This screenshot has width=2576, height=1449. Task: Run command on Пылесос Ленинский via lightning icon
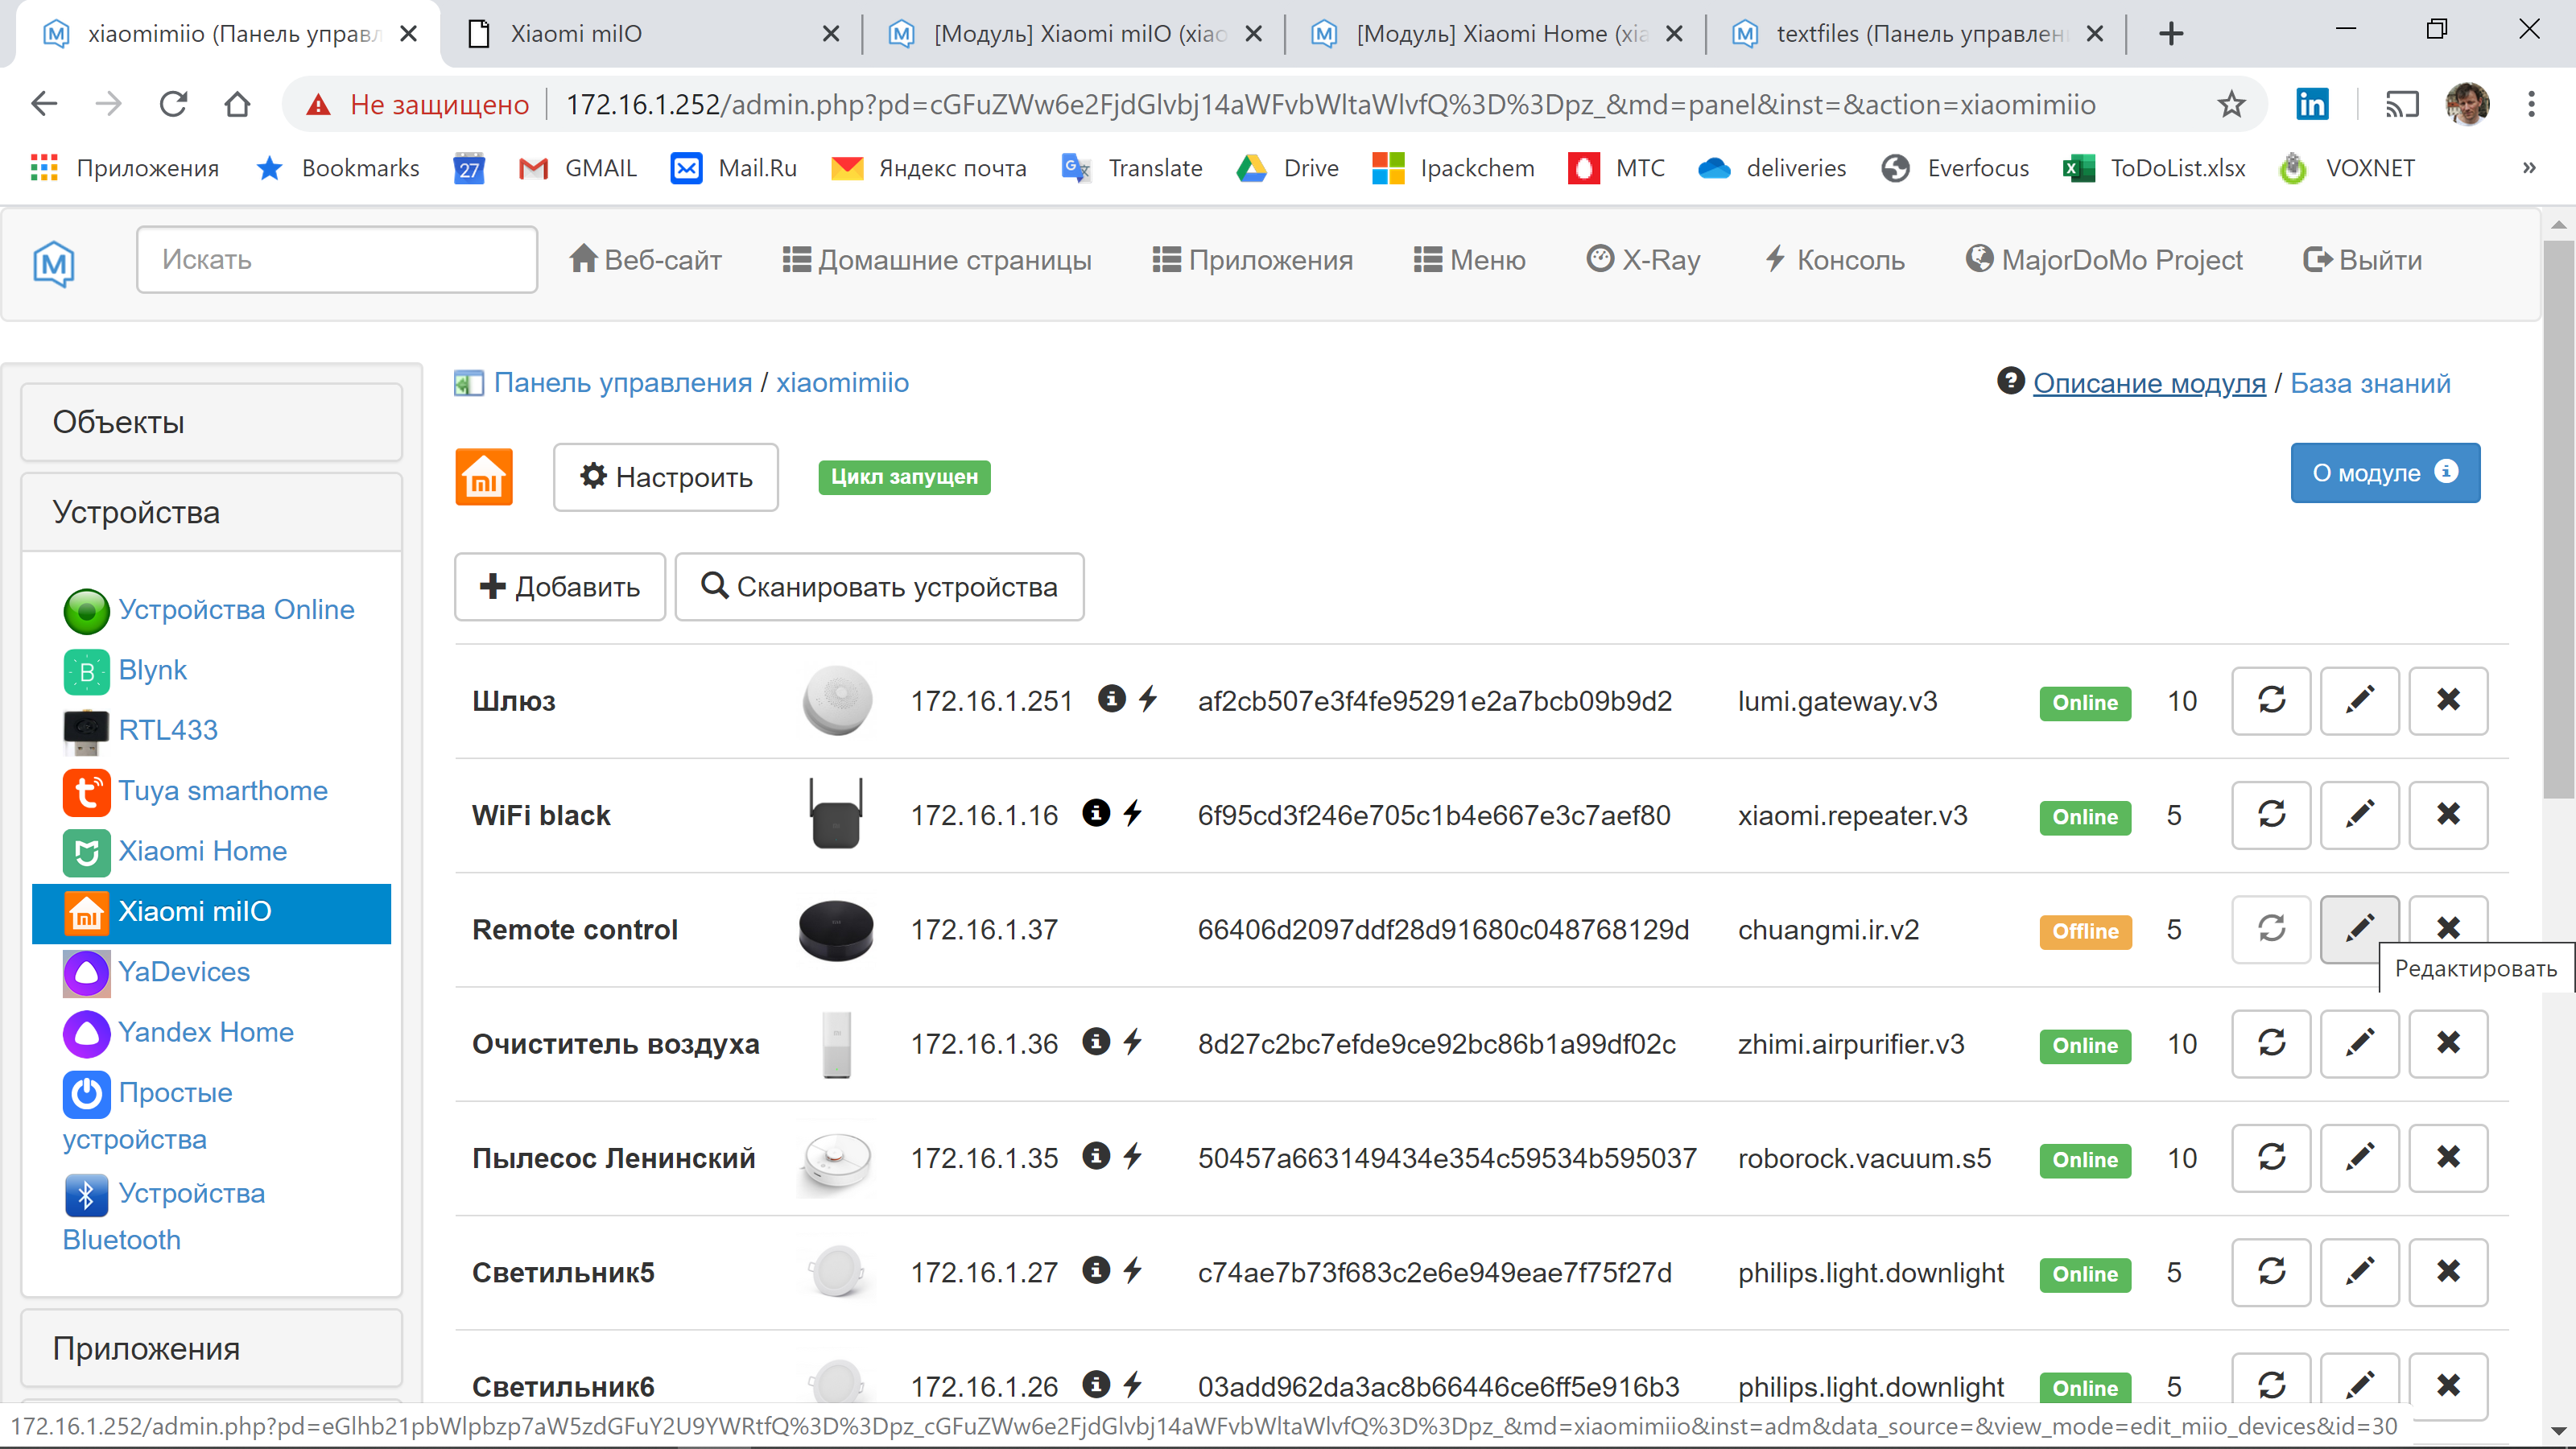pyautogui.click(x=1133, y=1157)
